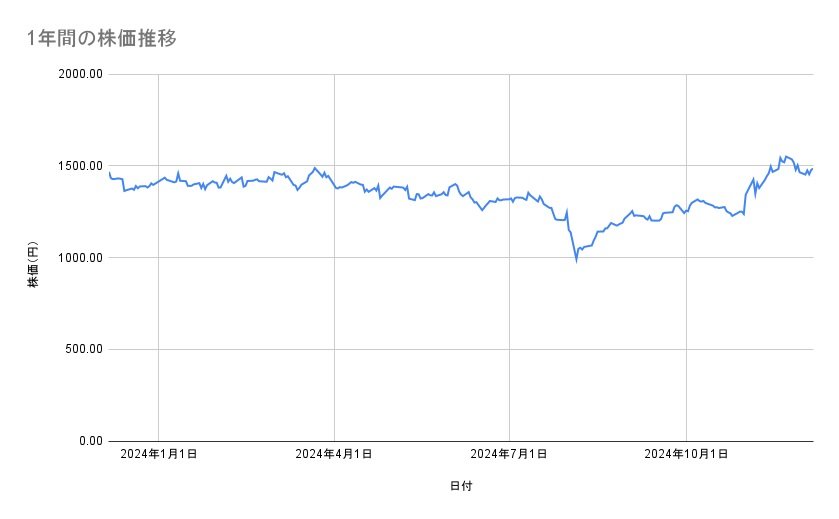
Task: Click the line's peak just before 2024年4月1日
Action: (315, 168)
